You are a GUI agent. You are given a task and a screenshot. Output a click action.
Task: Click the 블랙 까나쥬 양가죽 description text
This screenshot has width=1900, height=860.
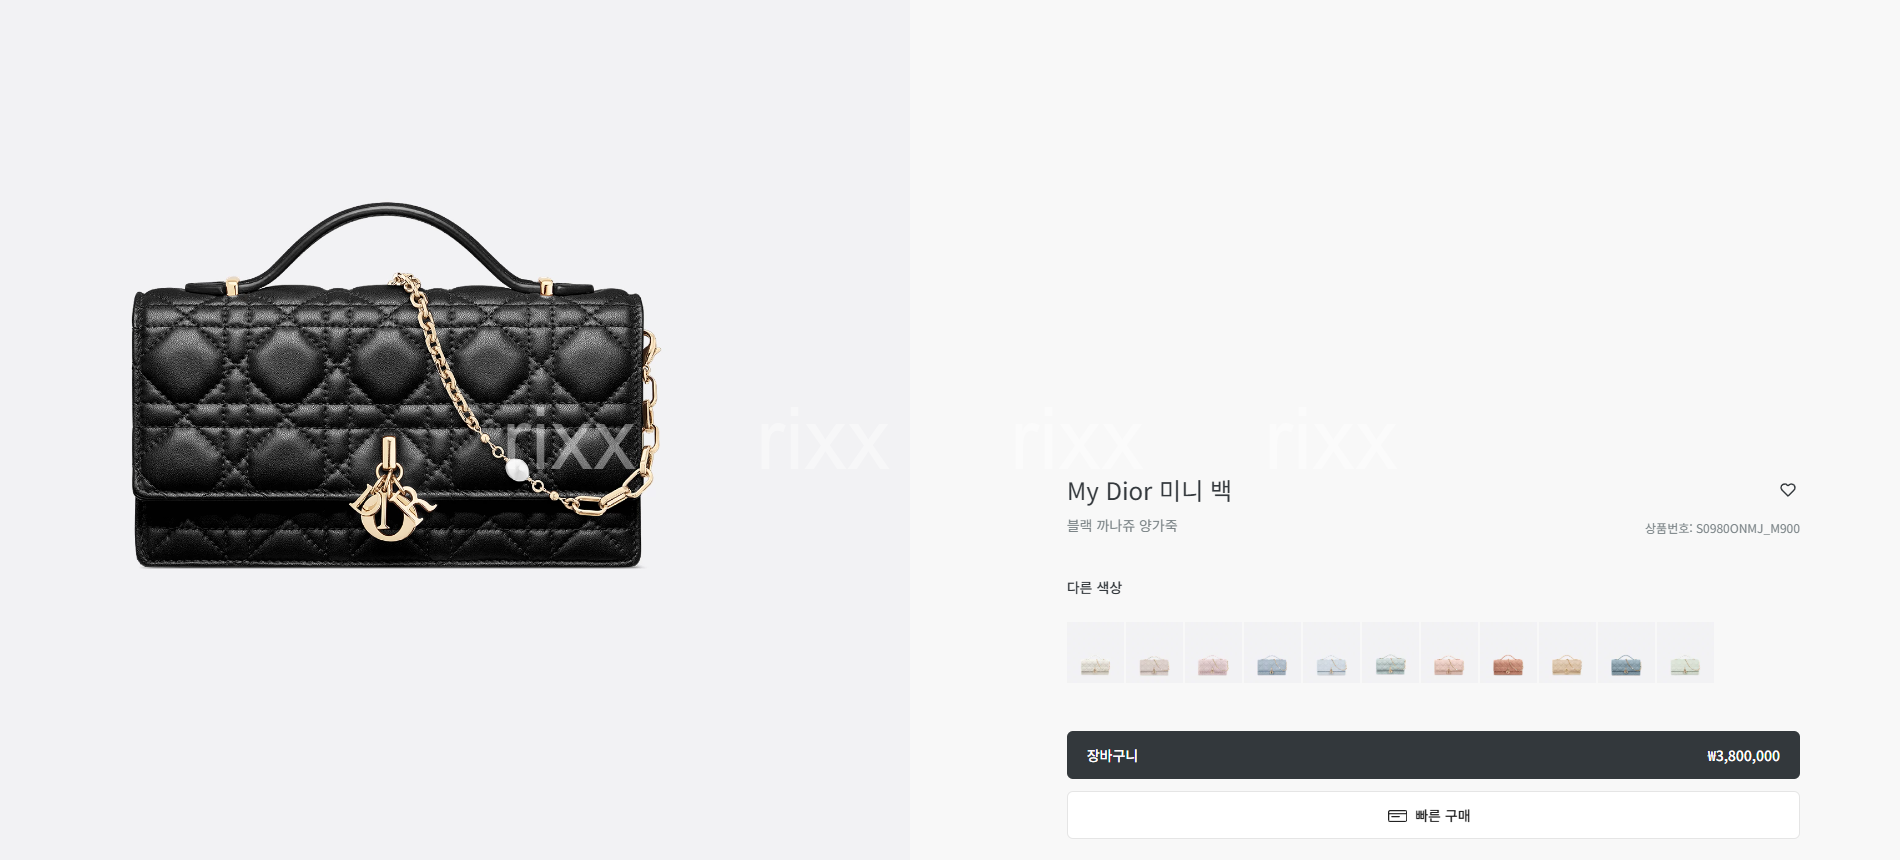pos(1122,525)
